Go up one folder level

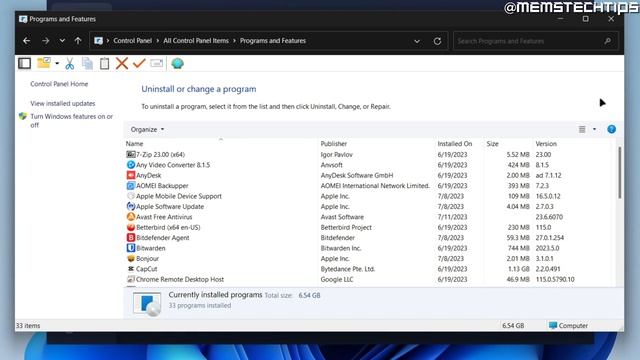(78, 41)
